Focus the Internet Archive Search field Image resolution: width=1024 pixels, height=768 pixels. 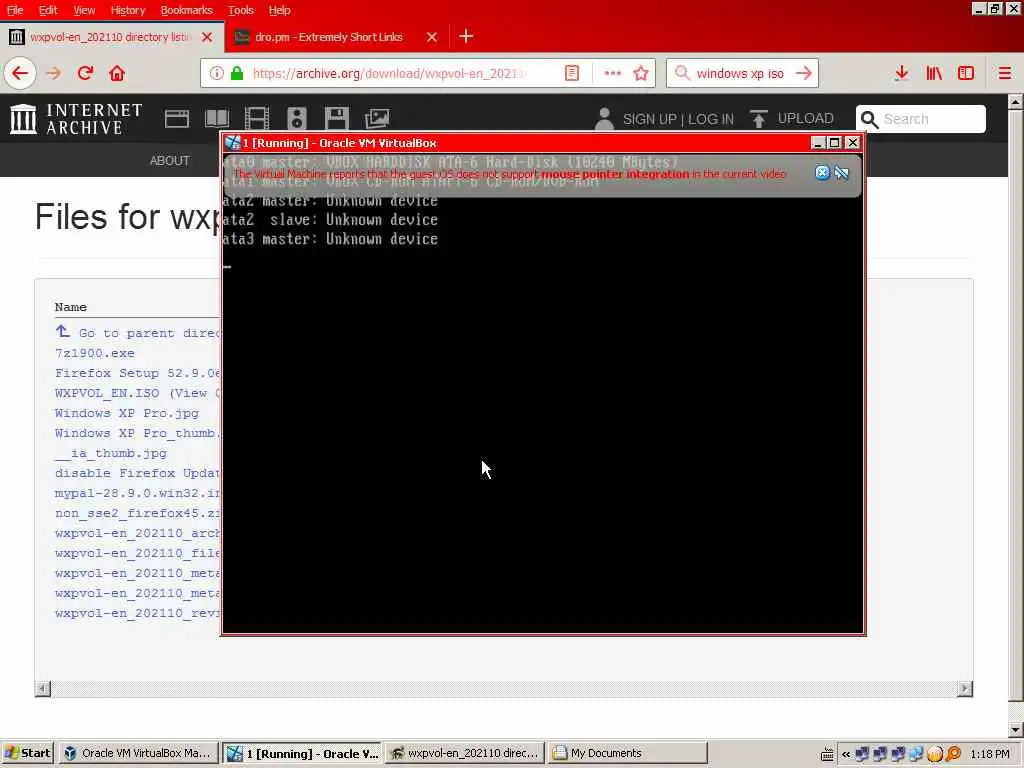(921, 119)
